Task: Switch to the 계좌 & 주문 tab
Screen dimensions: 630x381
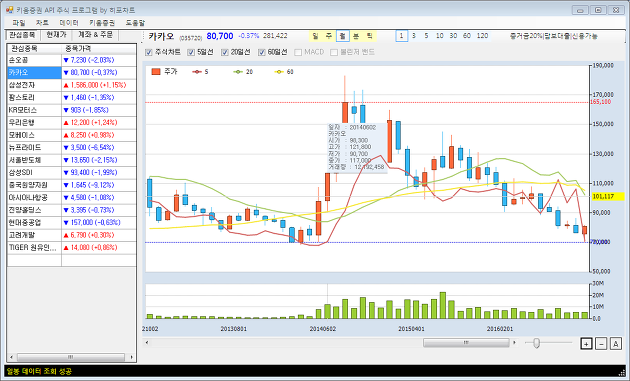Action: coord(96,35)
